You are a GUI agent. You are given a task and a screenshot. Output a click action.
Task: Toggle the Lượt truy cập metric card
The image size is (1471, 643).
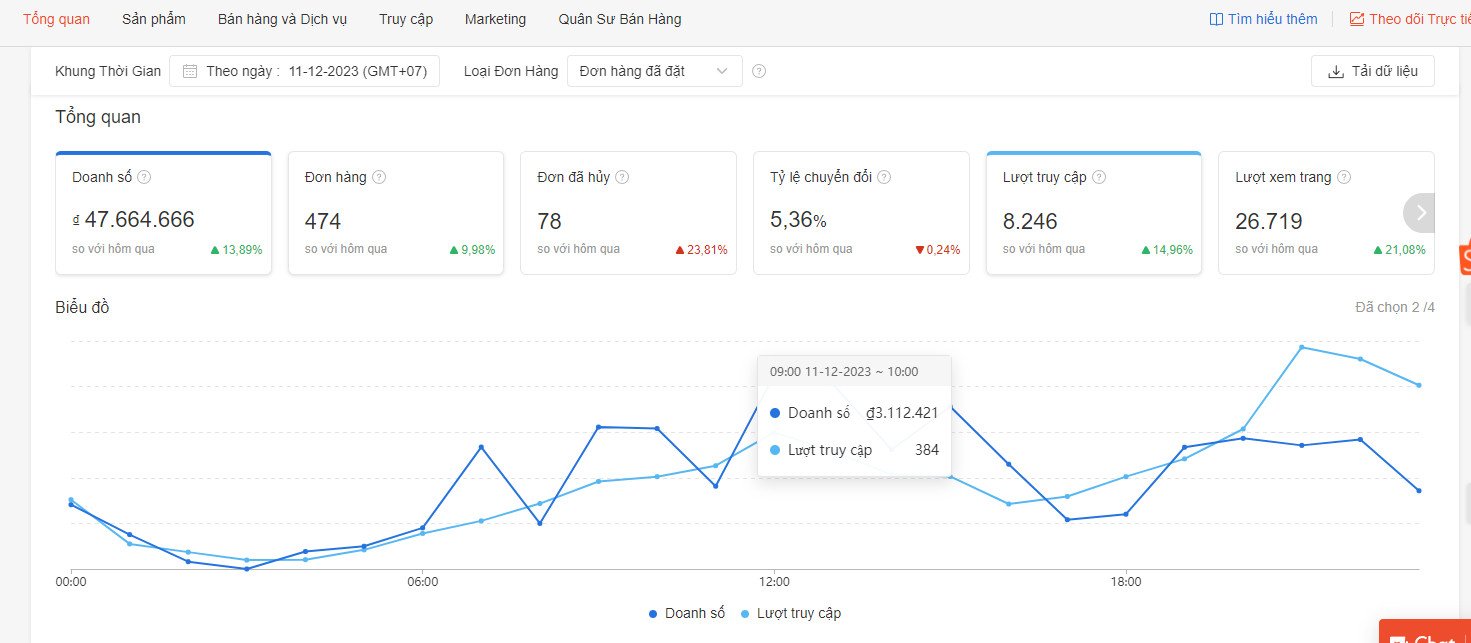(1093, 213)
